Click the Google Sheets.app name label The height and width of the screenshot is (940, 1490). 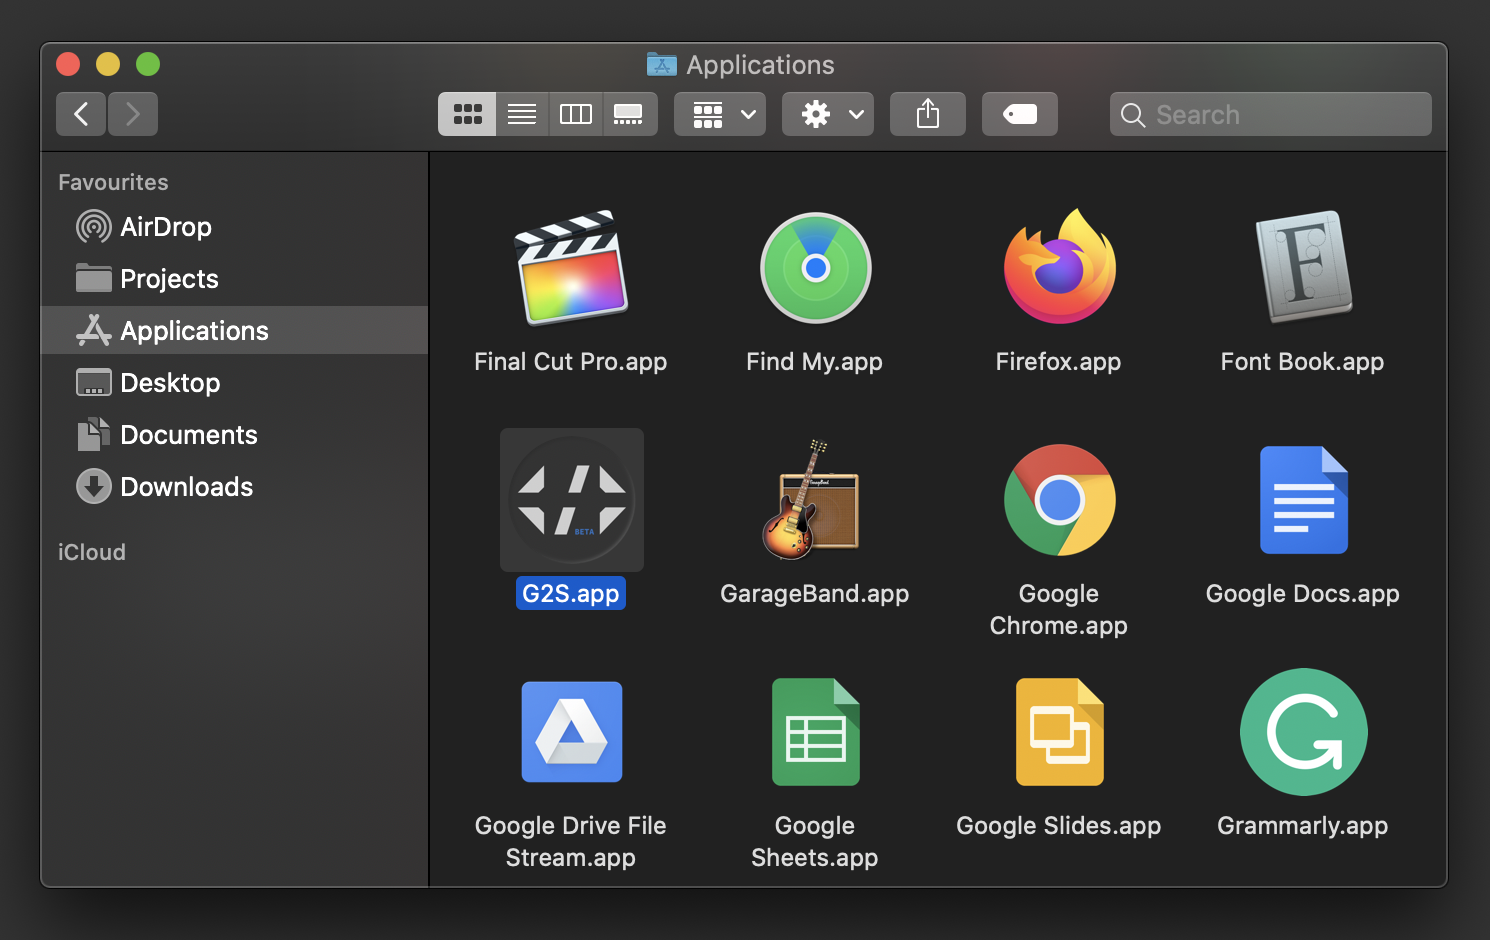(x=815, y=841)
